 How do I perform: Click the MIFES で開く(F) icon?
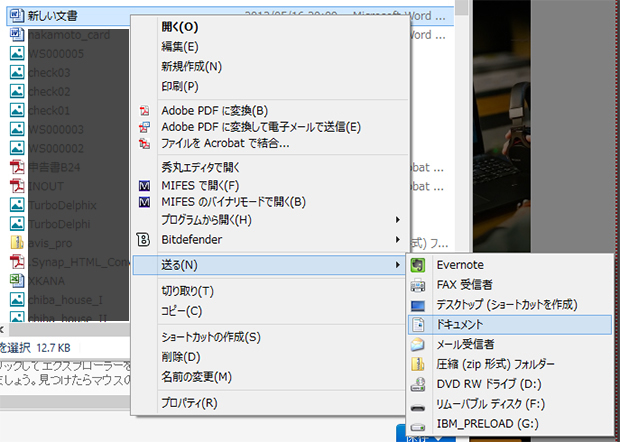[x=144, y=185]
